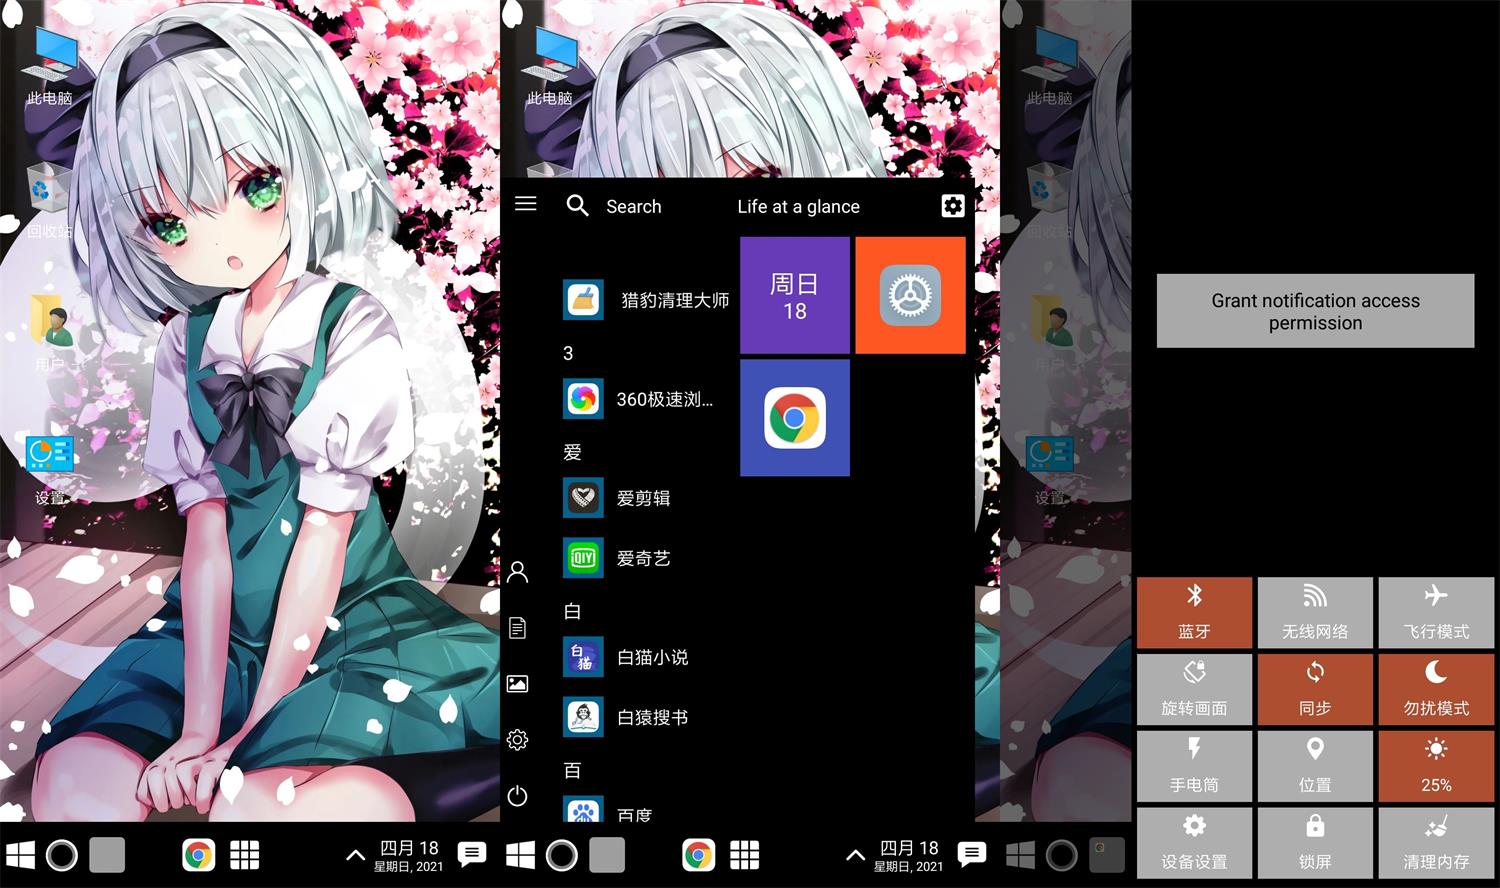This screenshot has height=888, width=1500.
Task: Jump to apps via the 白 letter header
Action: pyautogui.click(x=571, y=611)
